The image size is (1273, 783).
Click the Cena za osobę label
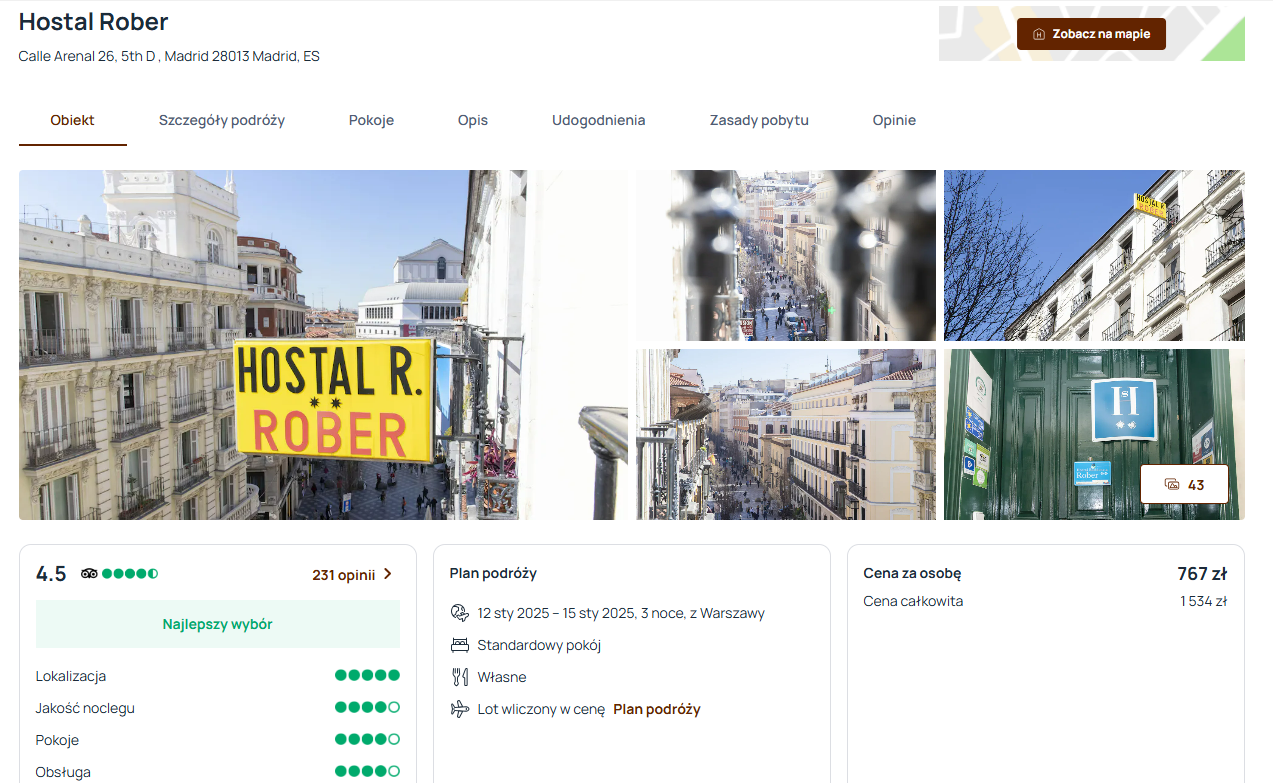[x=912, y=573]
